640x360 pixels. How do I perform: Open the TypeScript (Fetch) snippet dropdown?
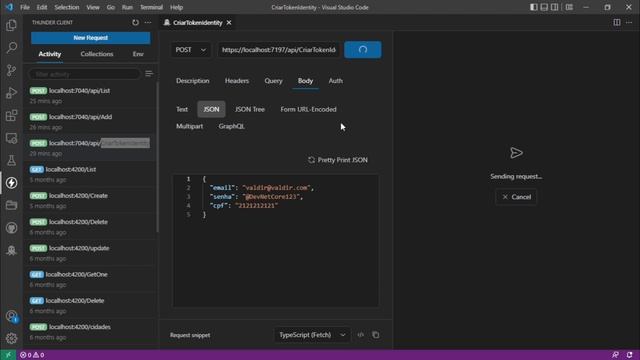(312, 335)
